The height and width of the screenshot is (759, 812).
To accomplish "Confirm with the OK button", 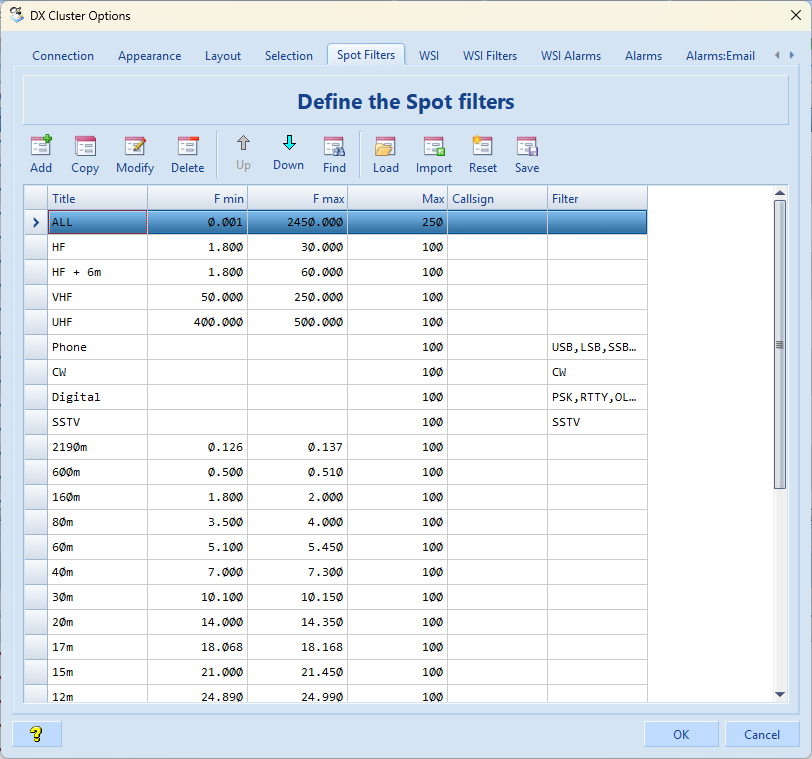I will (x=681, y=734).
